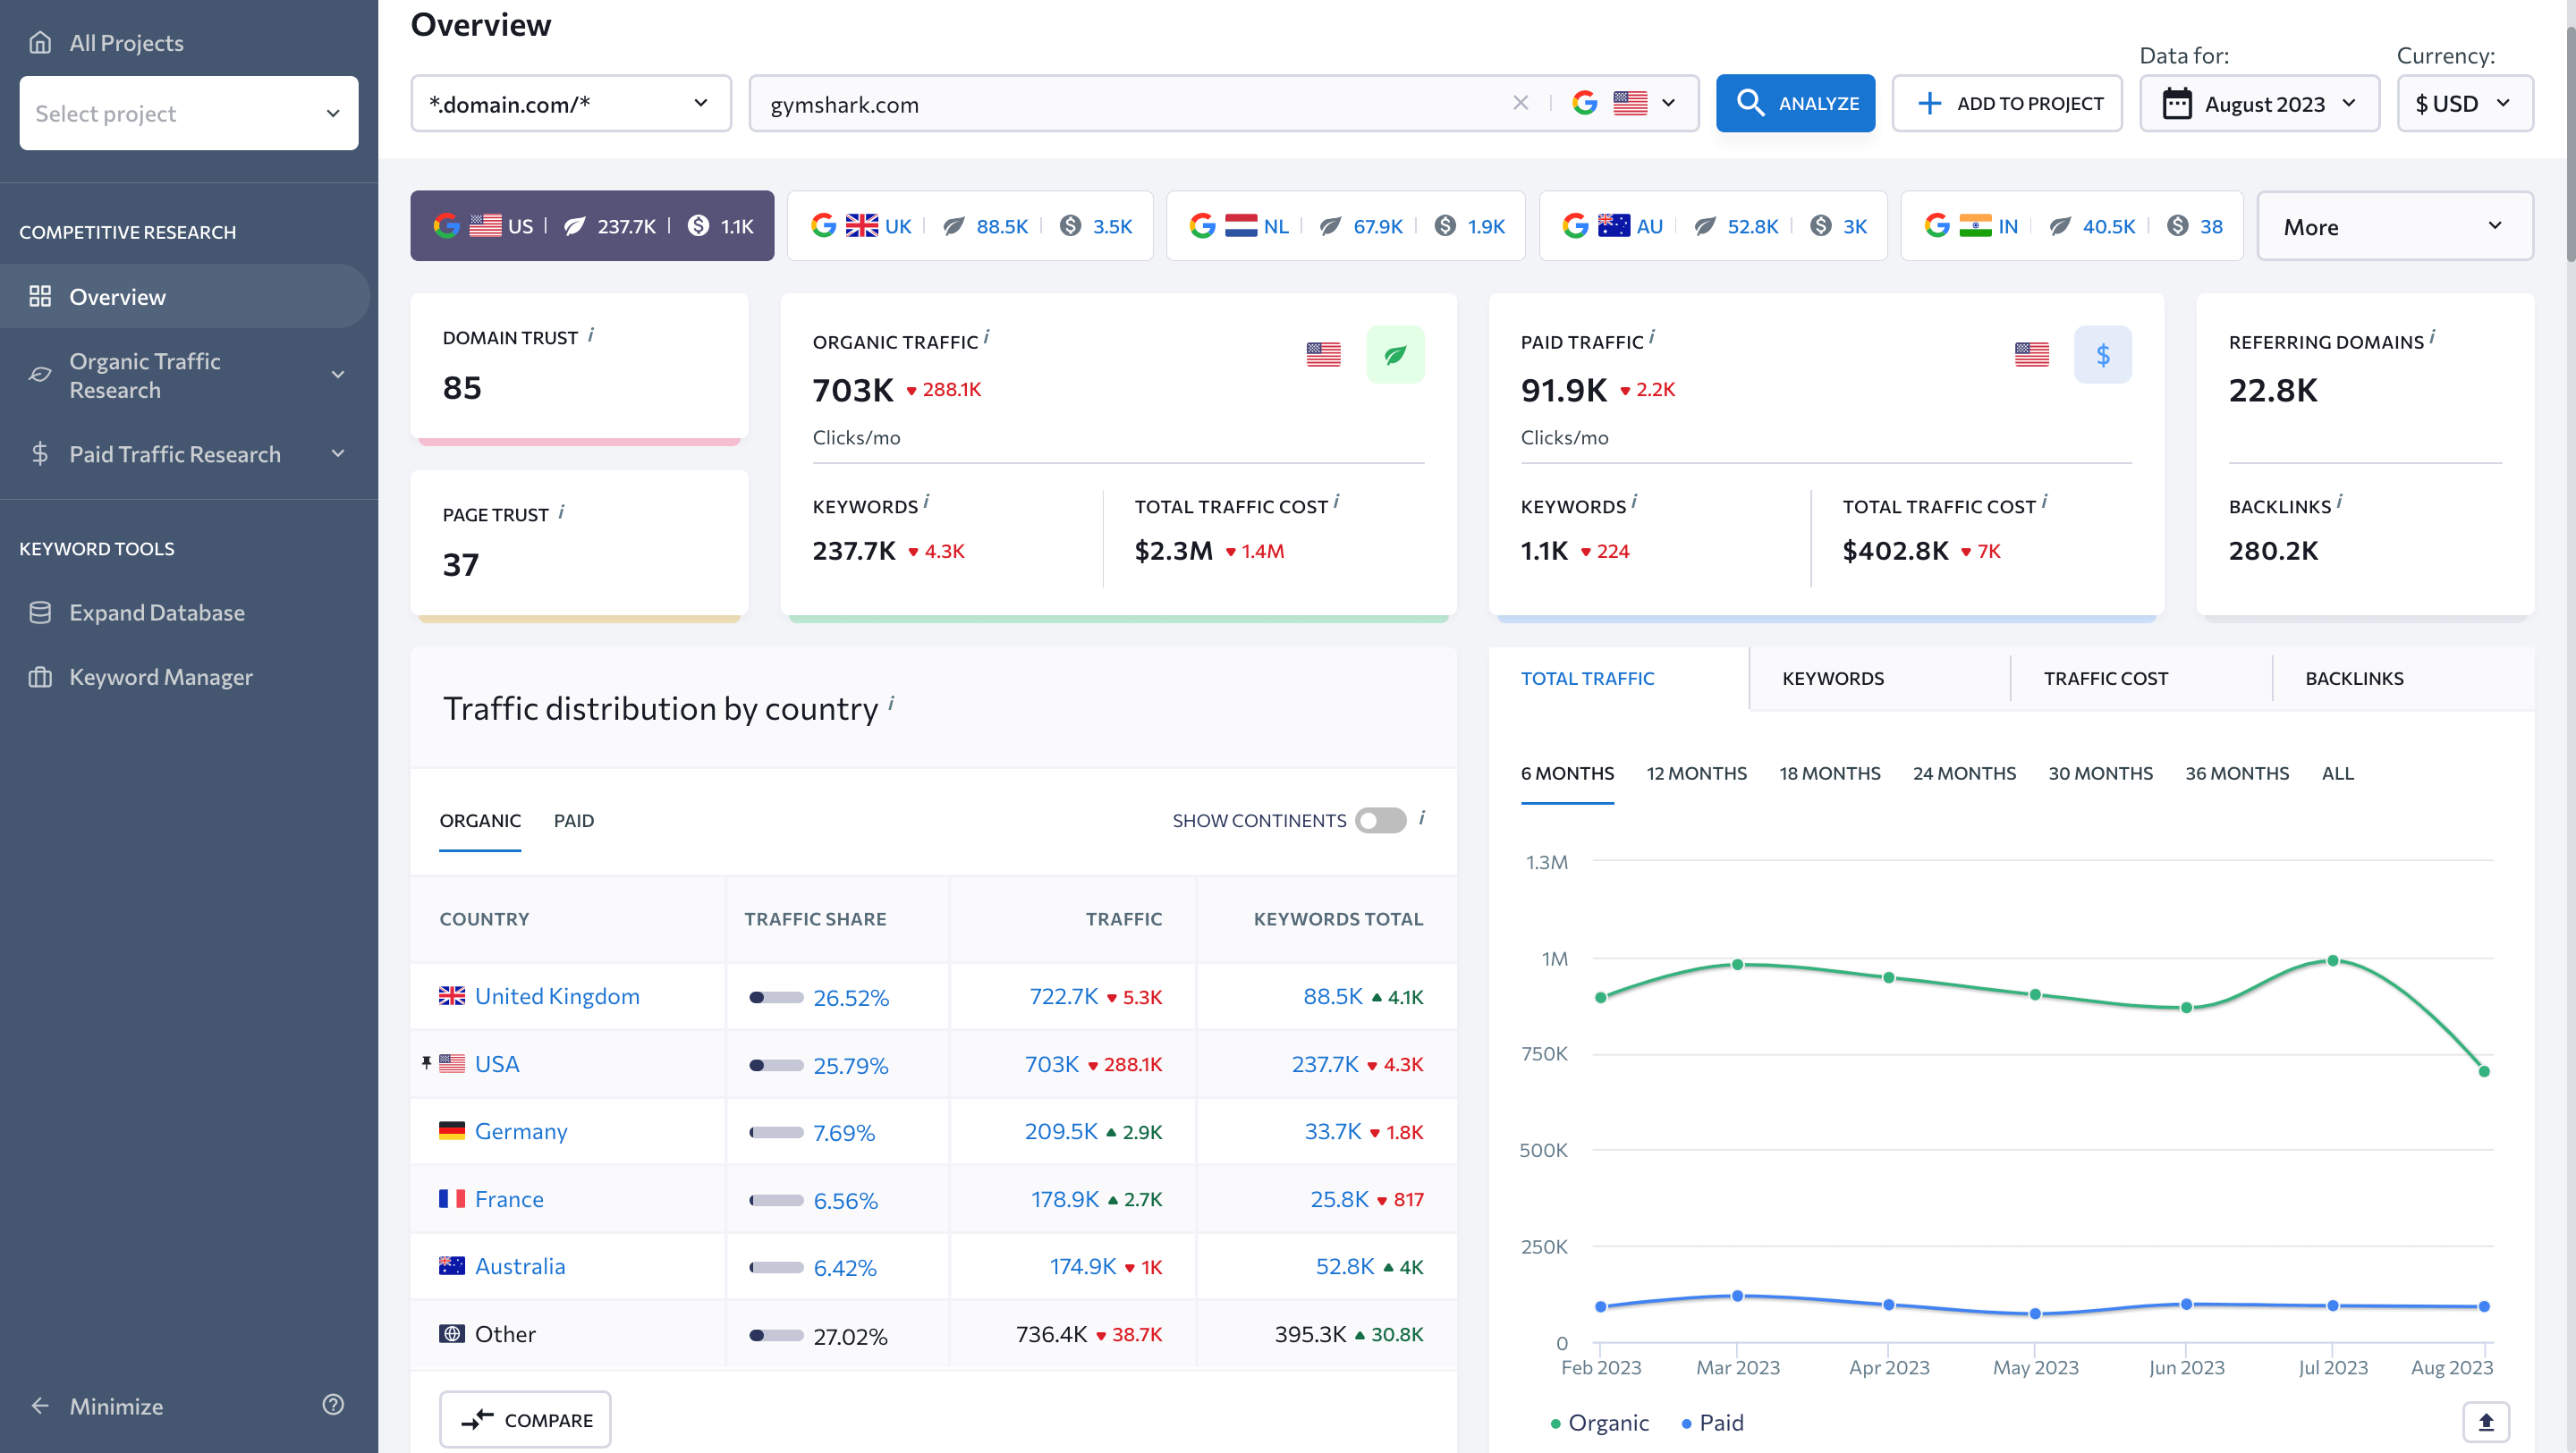Switch to the UK region tab
Screen dimensions: 2576x1453
click(x=970, y=226)
